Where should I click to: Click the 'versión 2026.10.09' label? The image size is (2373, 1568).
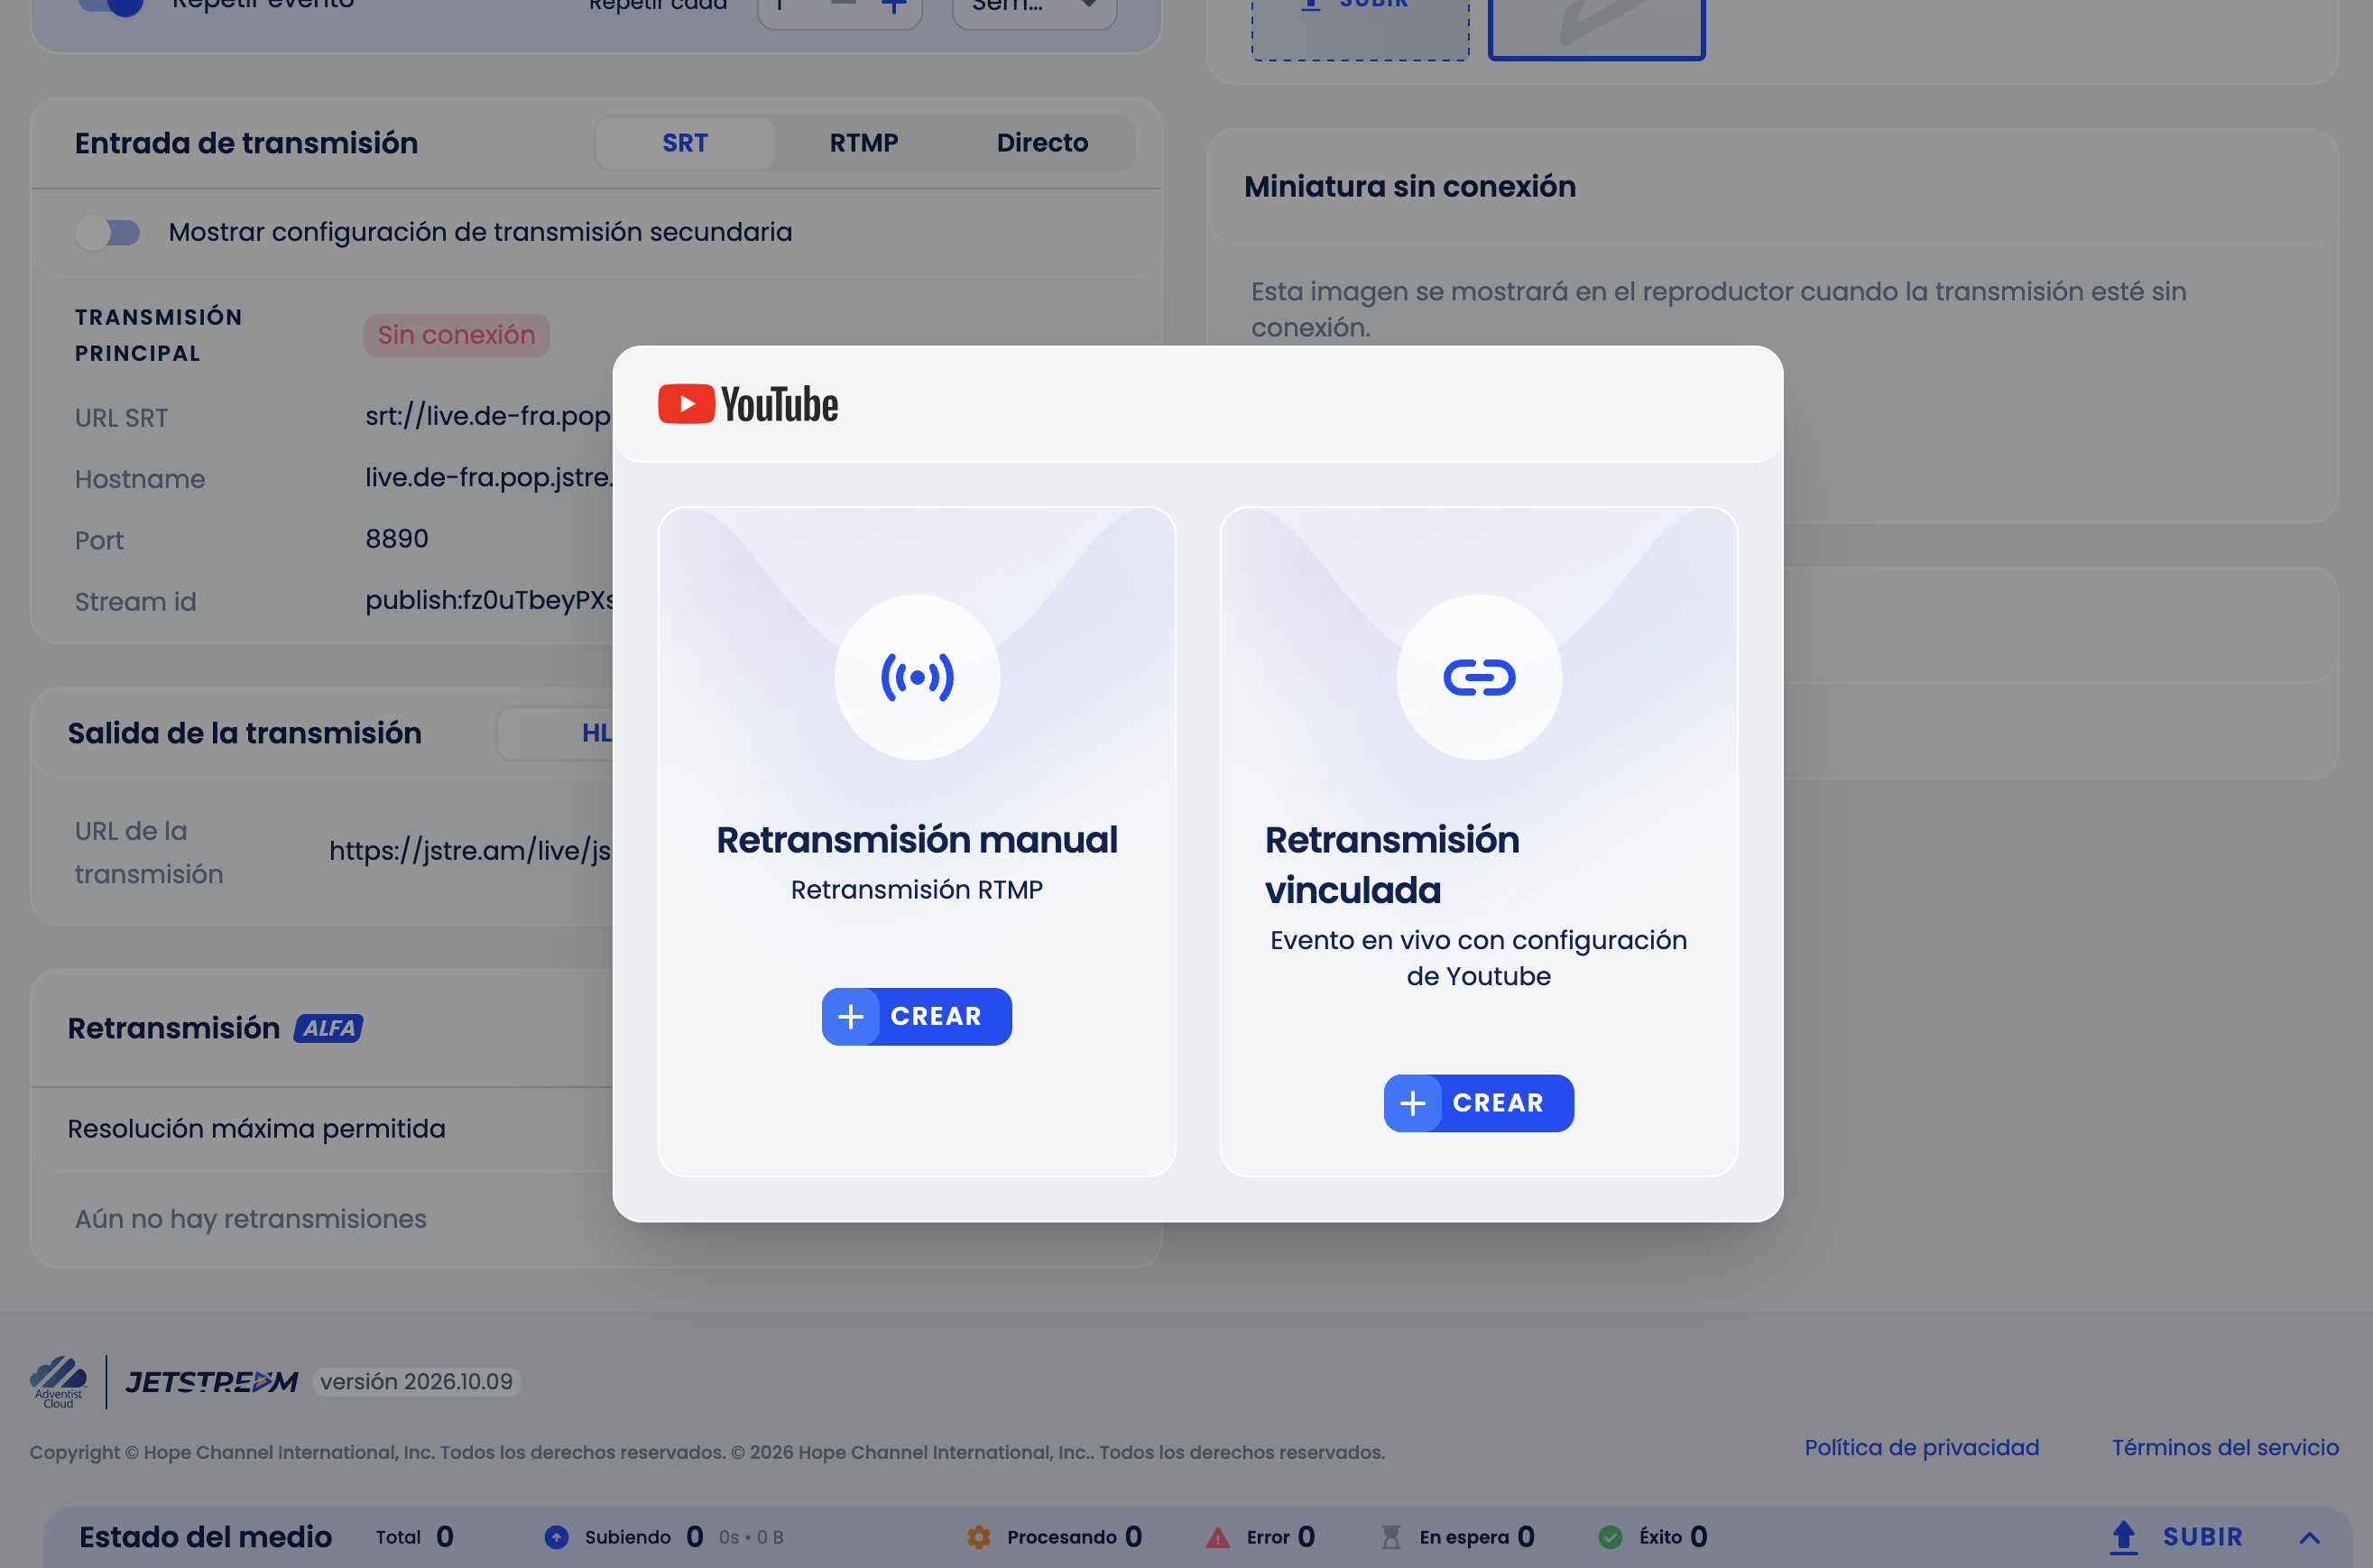point(416,1382)
